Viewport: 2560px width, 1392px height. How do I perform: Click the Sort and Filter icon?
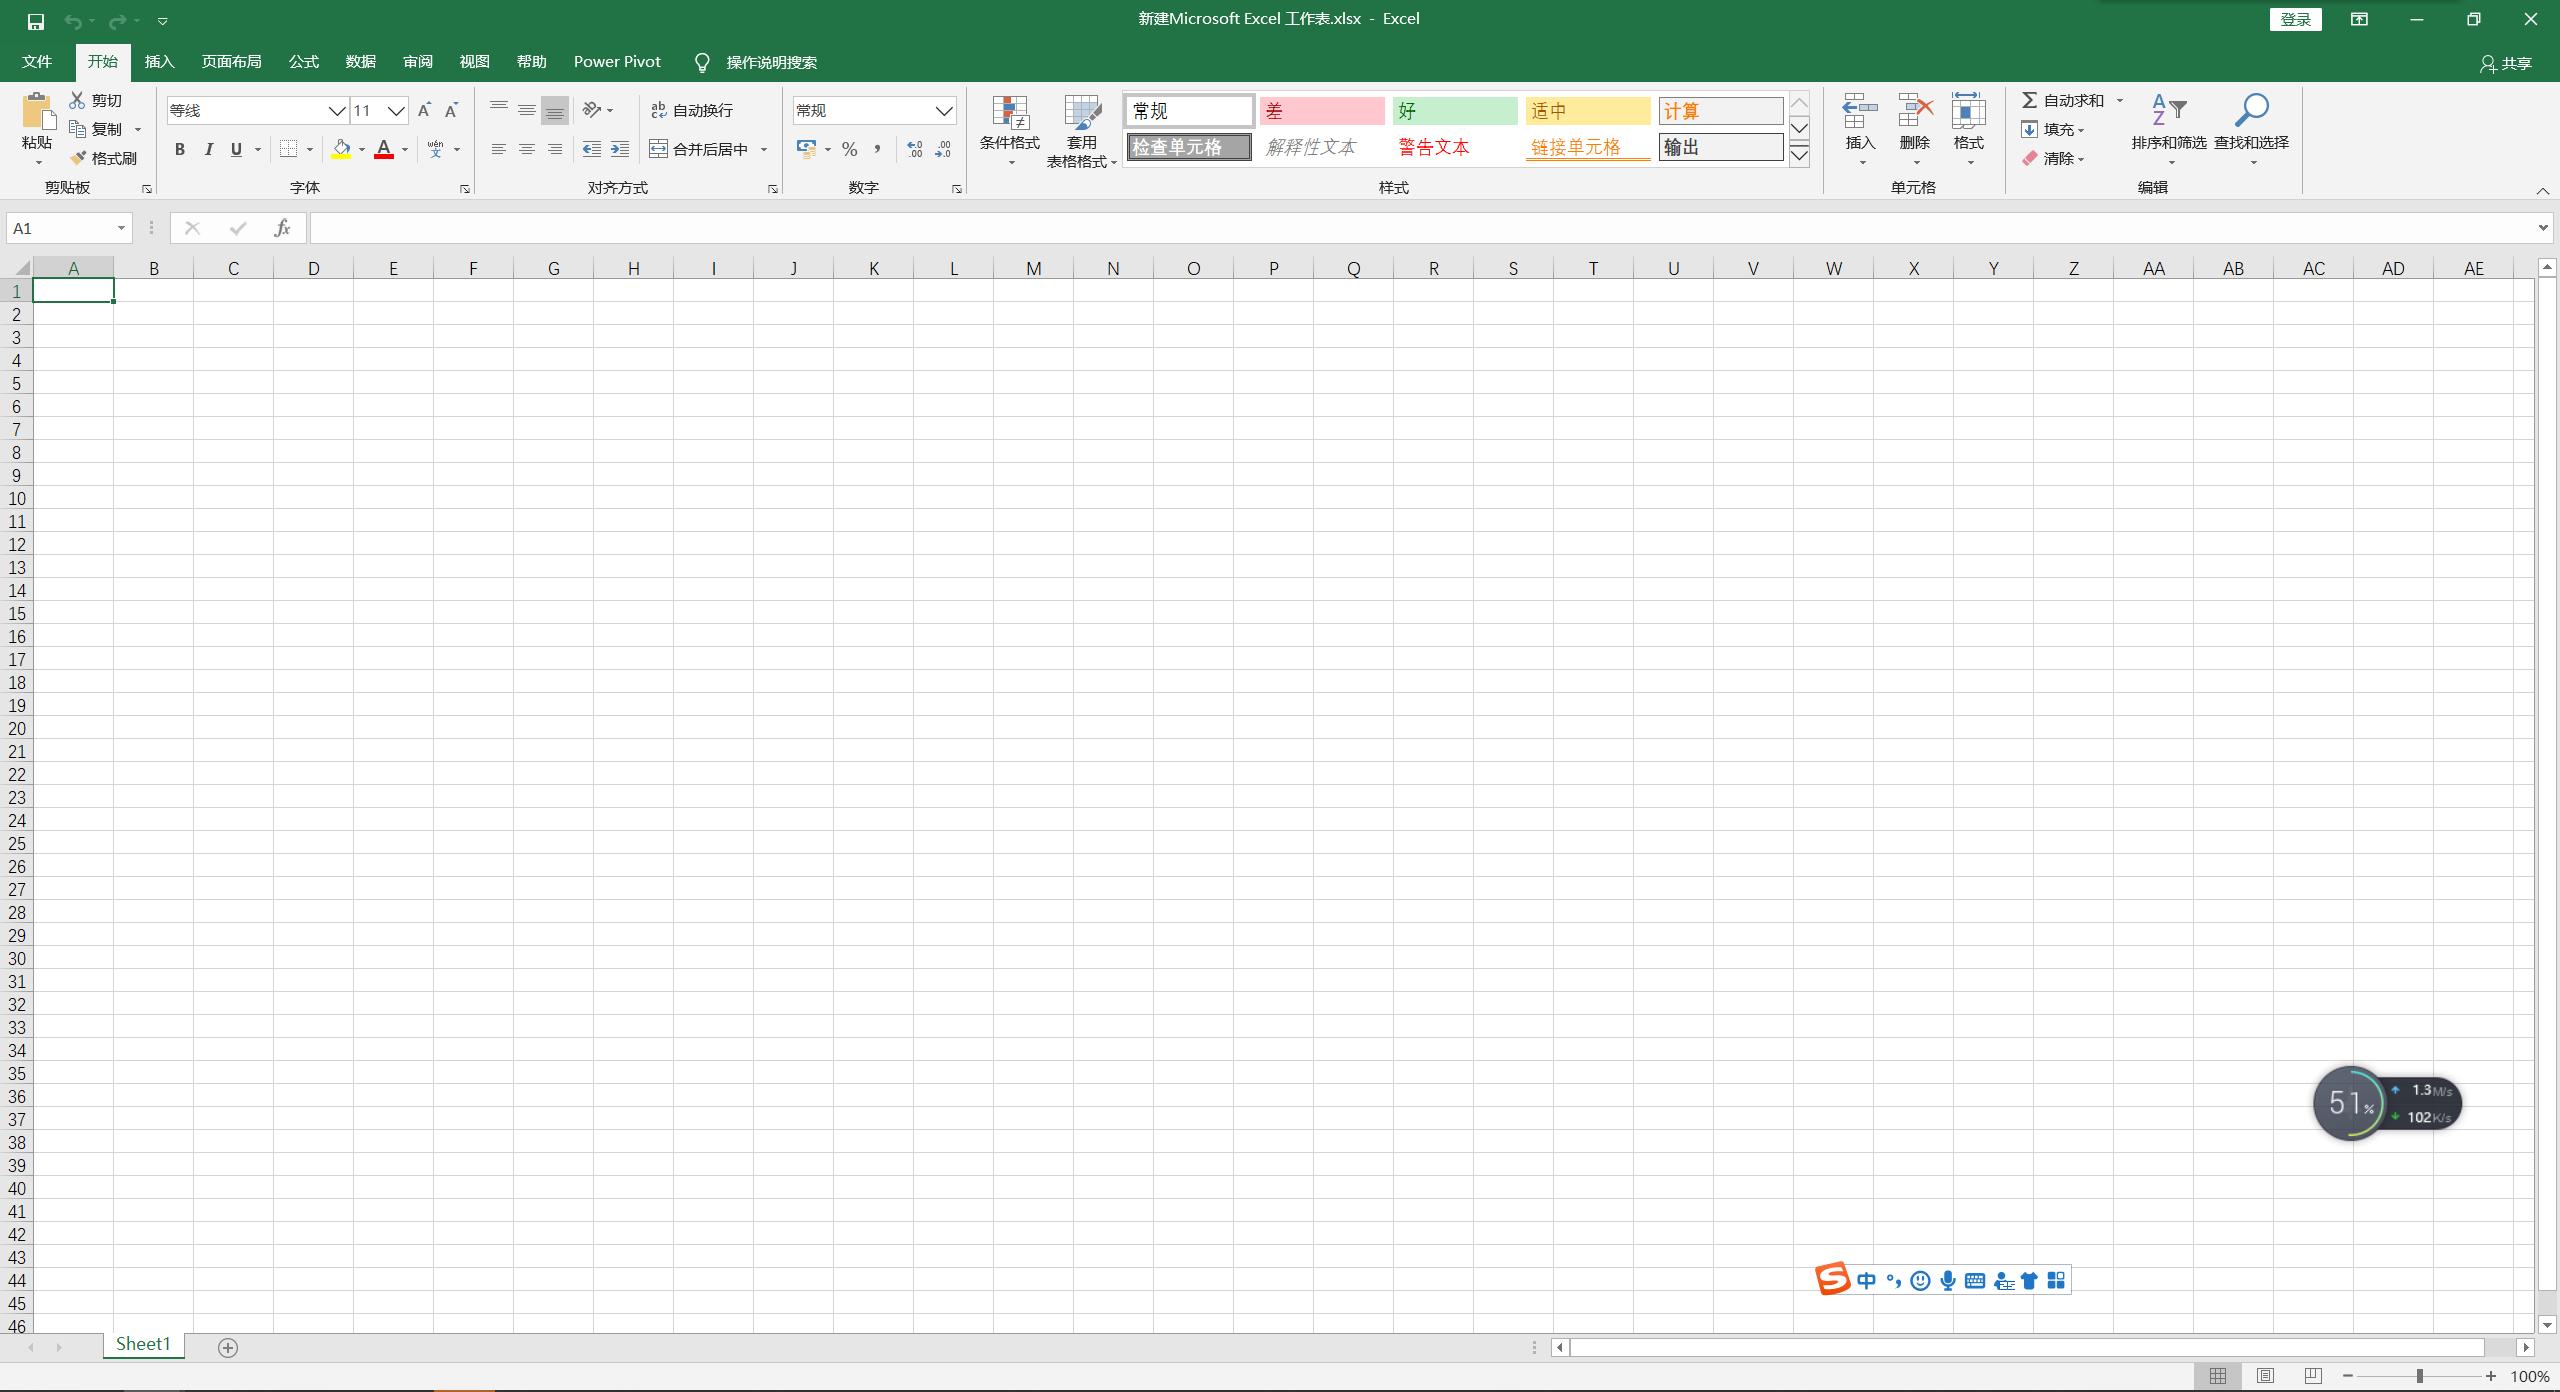[2168, 112]
